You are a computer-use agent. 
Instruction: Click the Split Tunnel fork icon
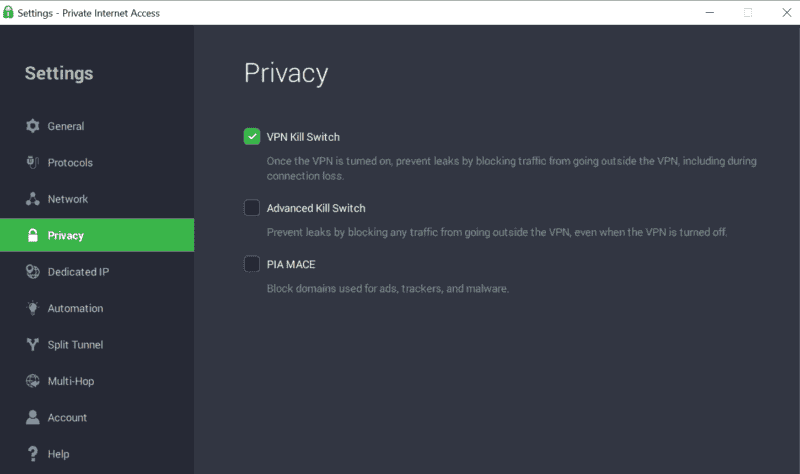point(33,344)
